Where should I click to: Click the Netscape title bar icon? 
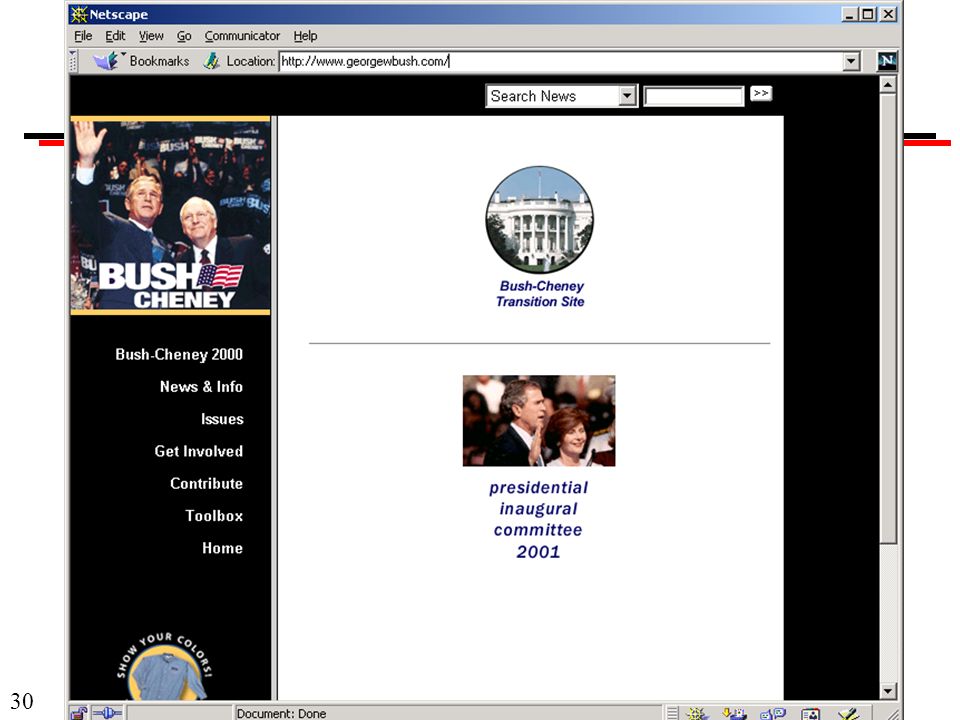78,13
